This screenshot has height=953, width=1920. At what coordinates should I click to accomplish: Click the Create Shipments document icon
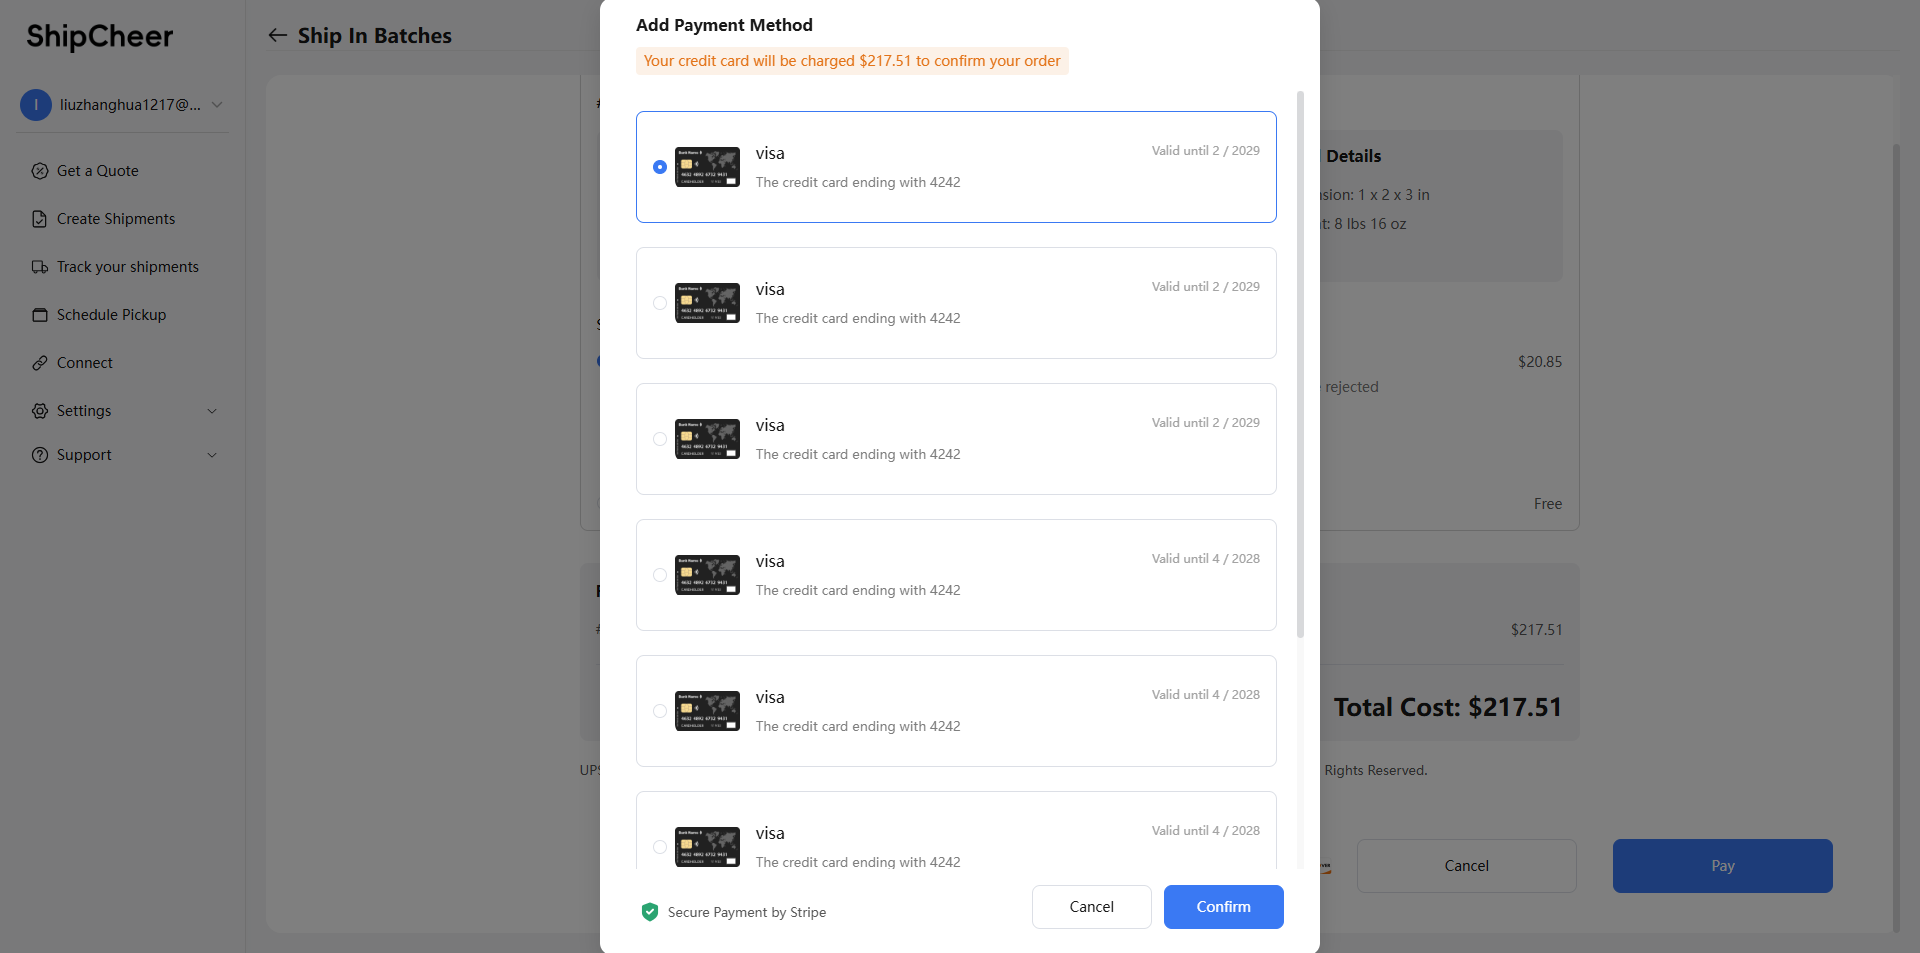click(40, 219)
